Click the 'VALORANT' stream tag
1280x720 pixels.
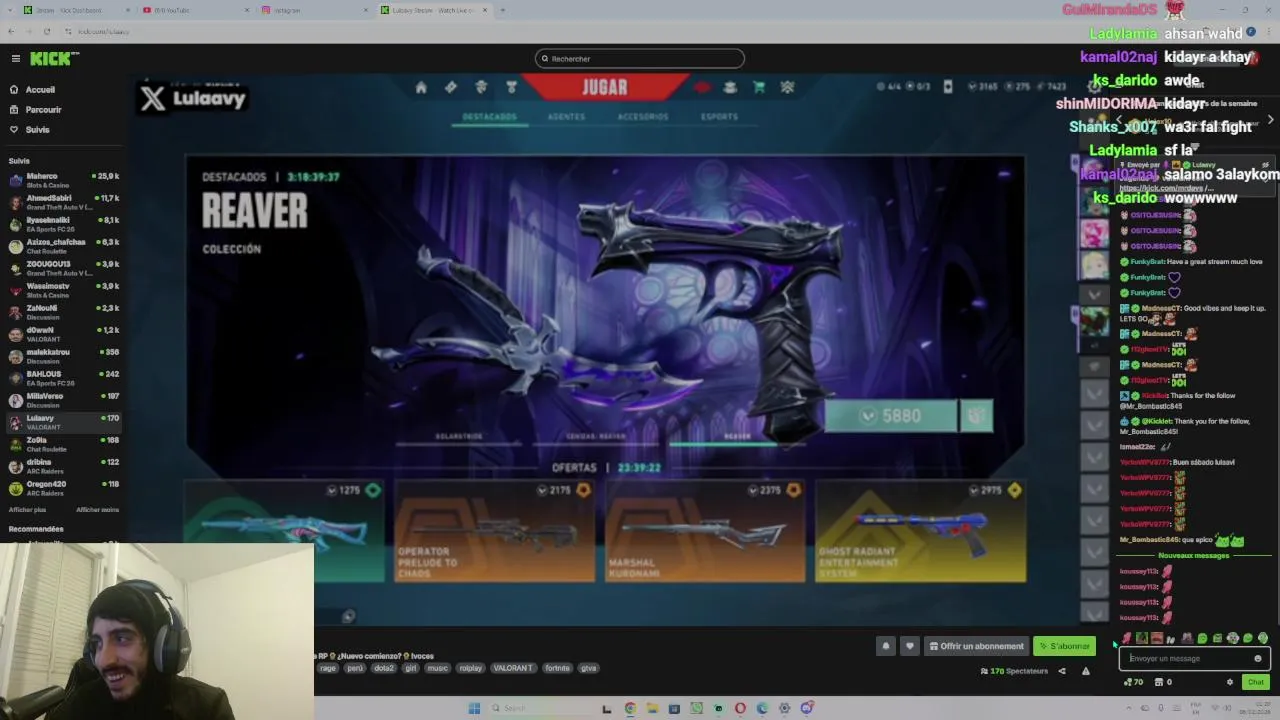point(512,668)
